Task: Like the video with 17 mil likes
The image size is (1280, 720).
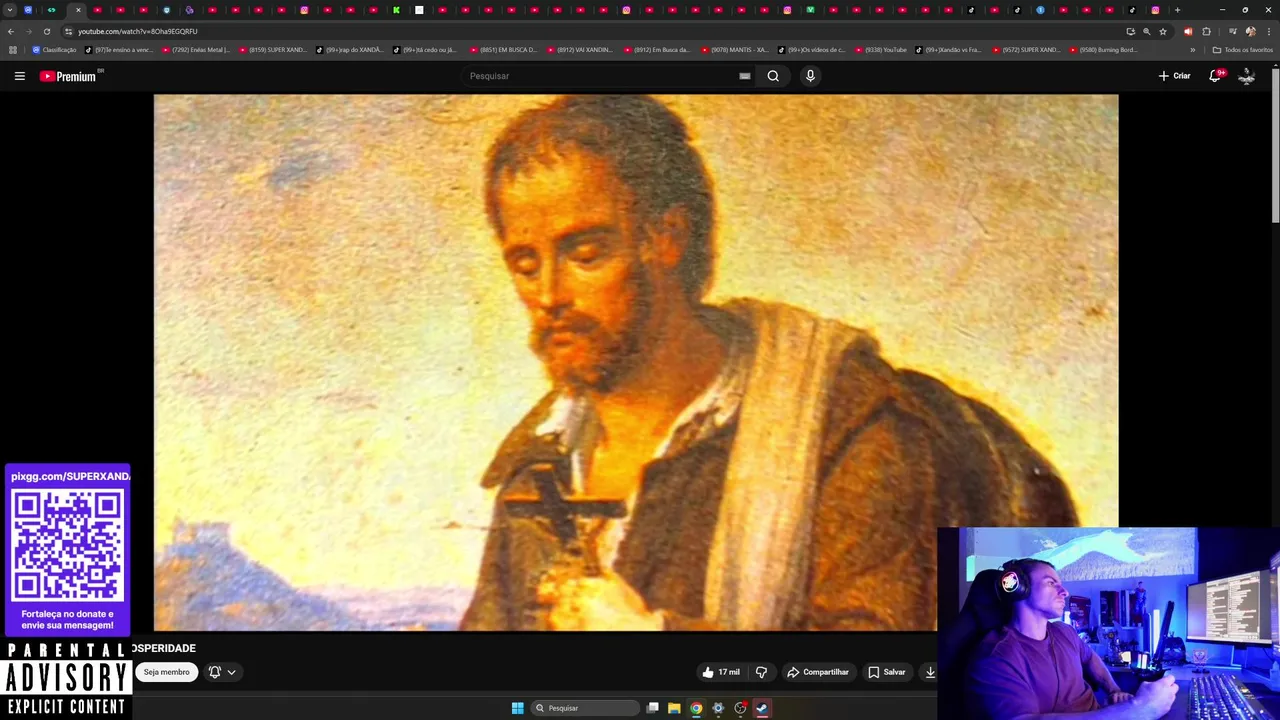Action: (722, 672)
